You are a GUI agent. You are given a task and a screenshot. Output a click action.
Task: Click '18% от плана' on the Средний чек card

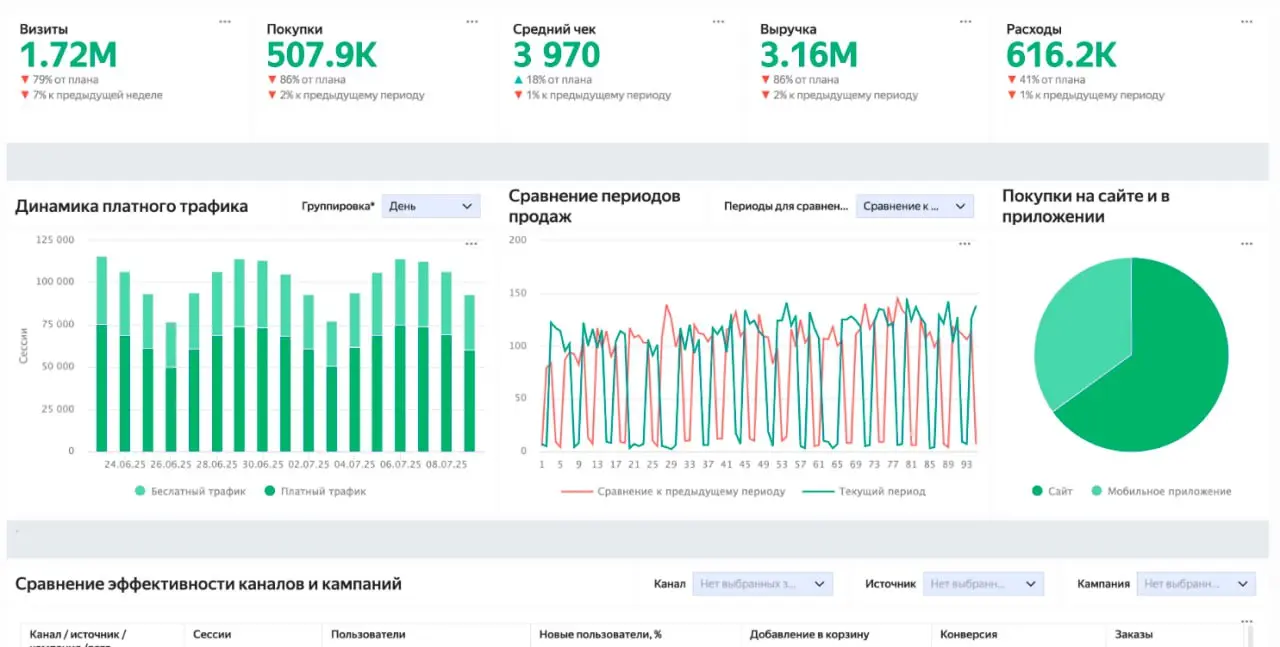click(558, 80)
